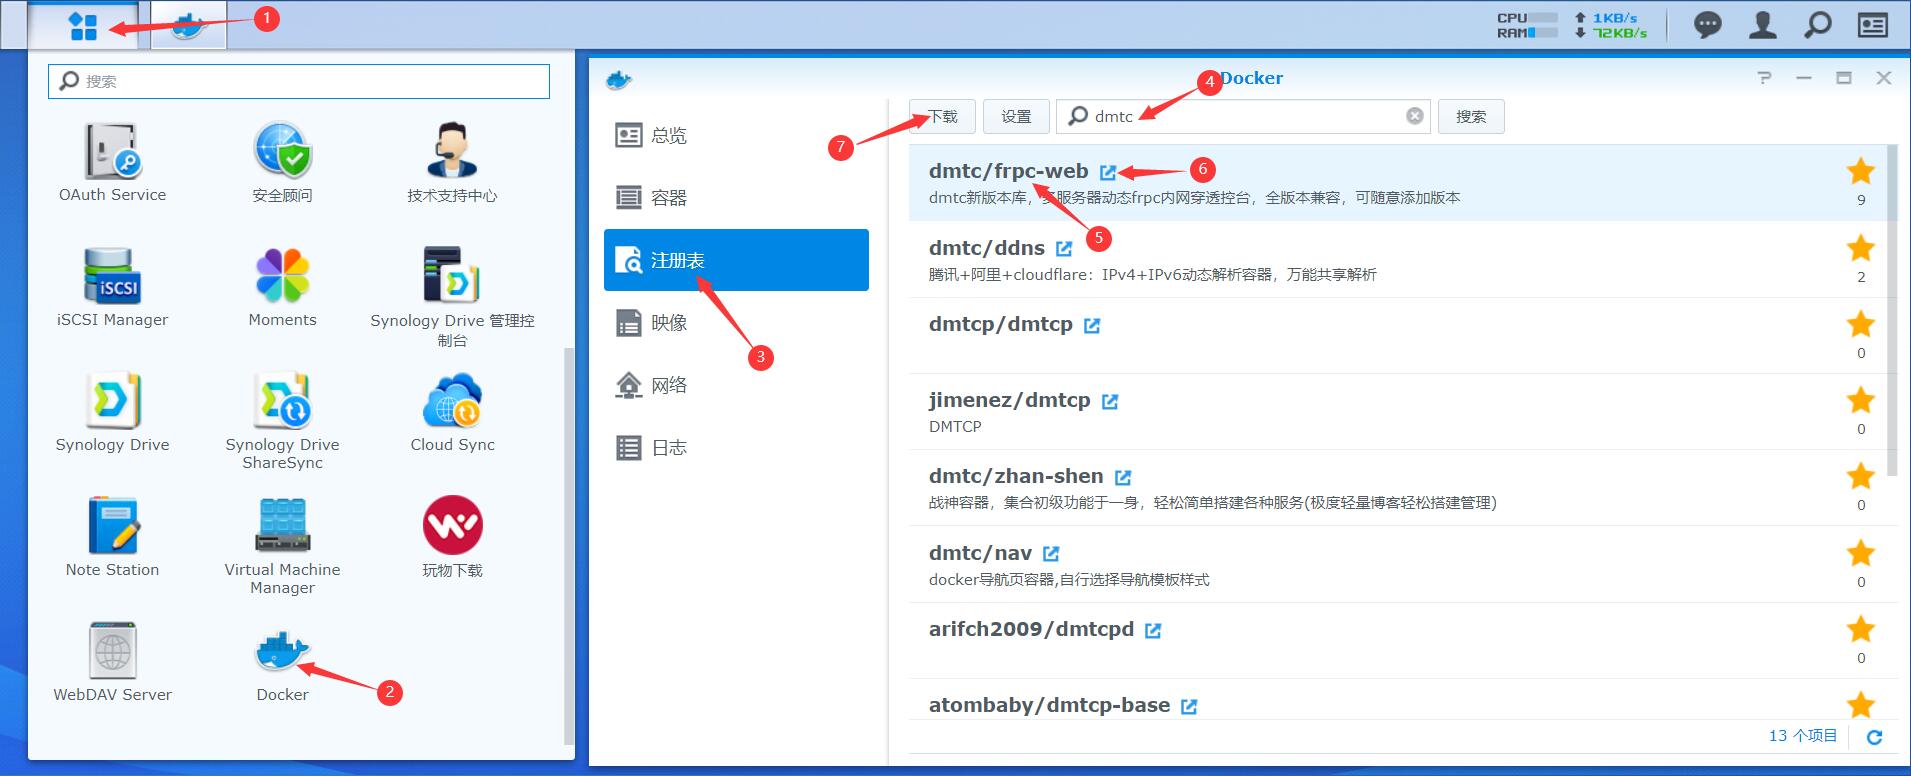Image resolution: width=1911 pixels, height=776 pixels.
Task: Open 玩物下载 app
Action: [x=452, y=537]
